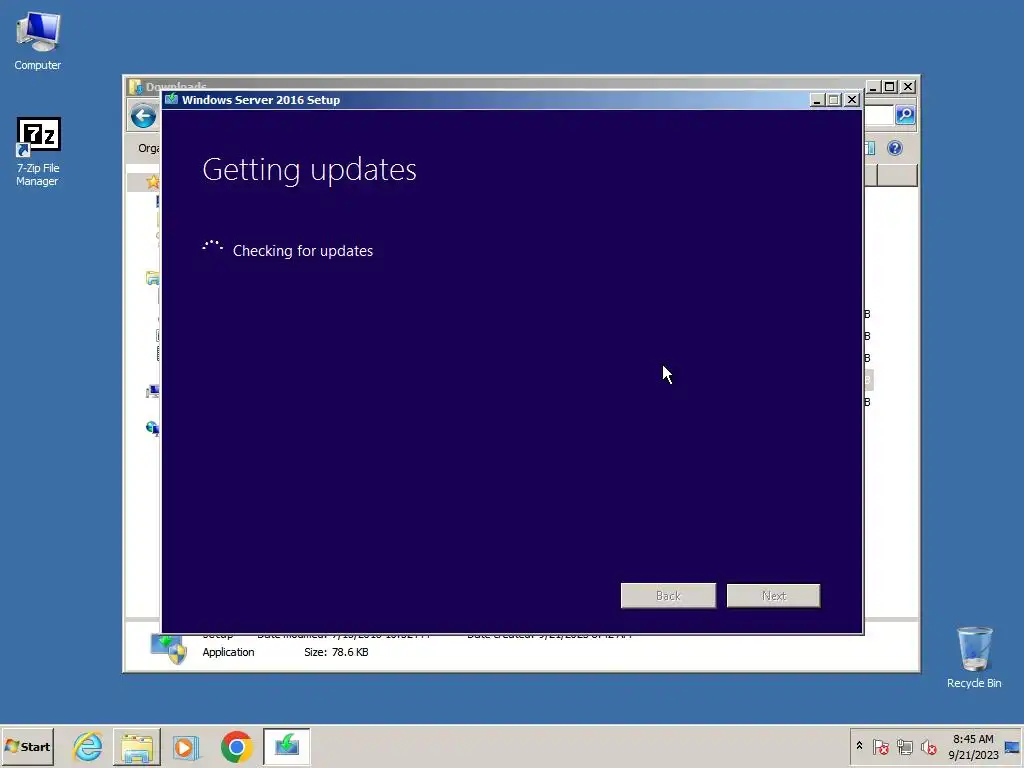Close the Windows Server 2016 Setup window
The width and height of the screenshot is (1024, 768).
click(x=852, y=100)
